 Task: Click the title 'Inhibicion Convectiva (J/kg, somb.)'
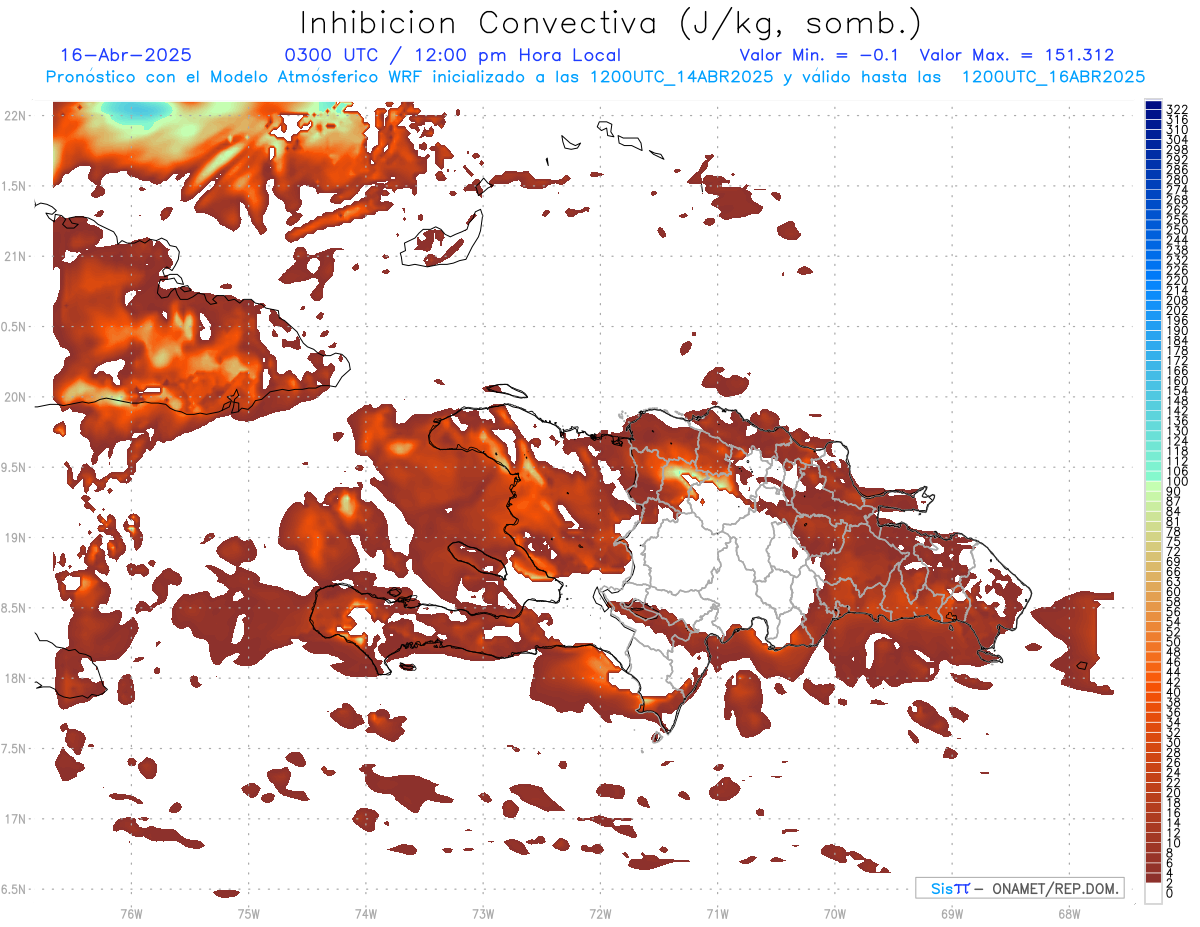pyautogui.click(x=611, y=24)
